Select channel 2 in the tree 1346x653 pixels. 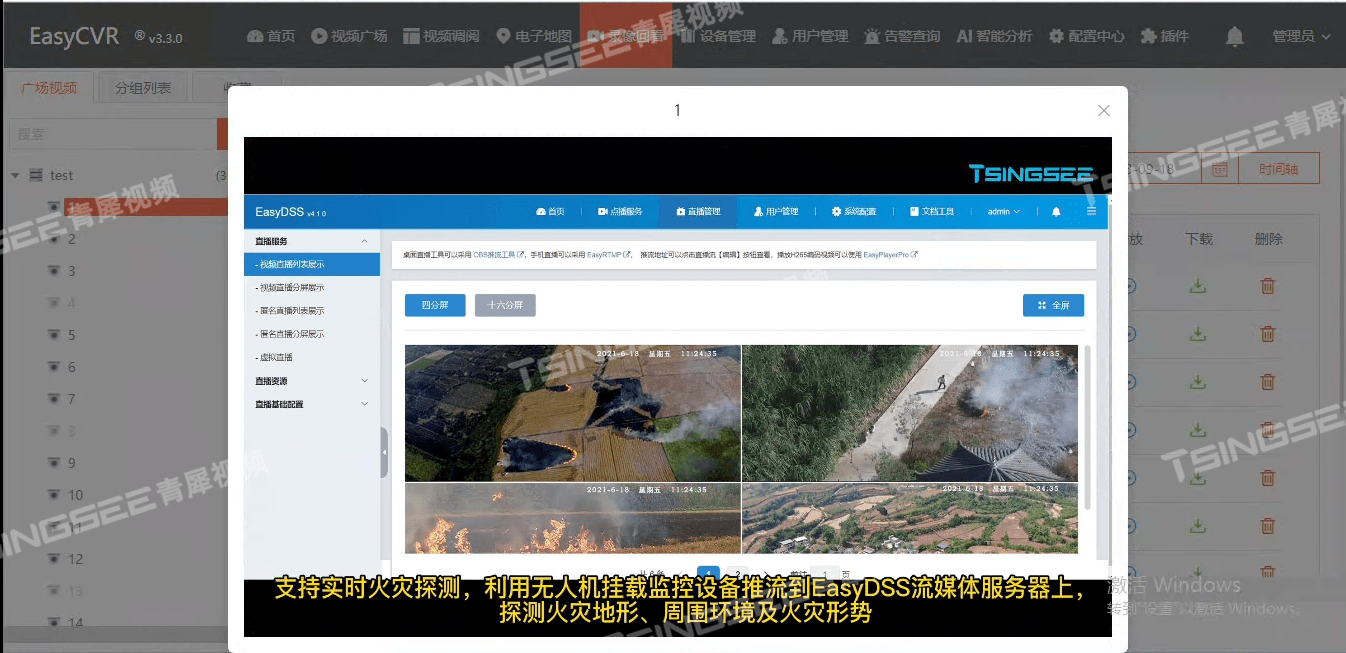tap(71, 239)
